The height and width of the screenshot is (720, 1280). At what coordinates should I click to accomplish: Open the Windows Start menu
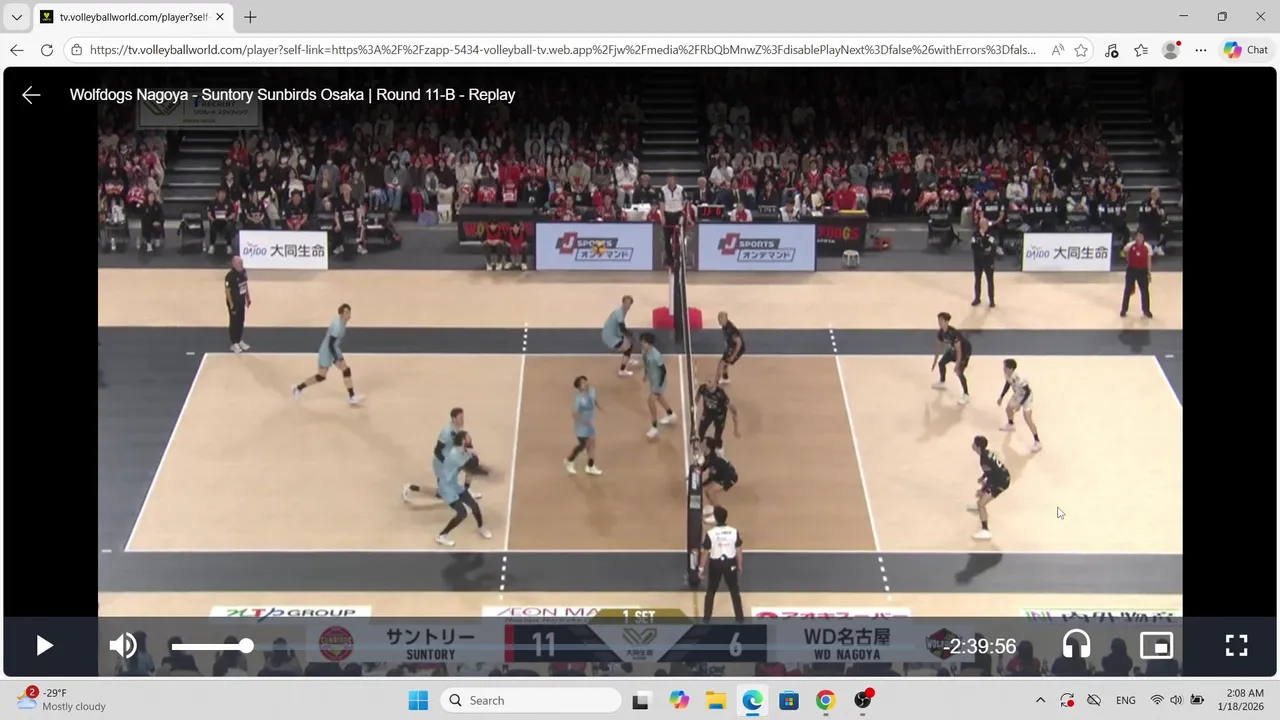click(x=418, y=700)
